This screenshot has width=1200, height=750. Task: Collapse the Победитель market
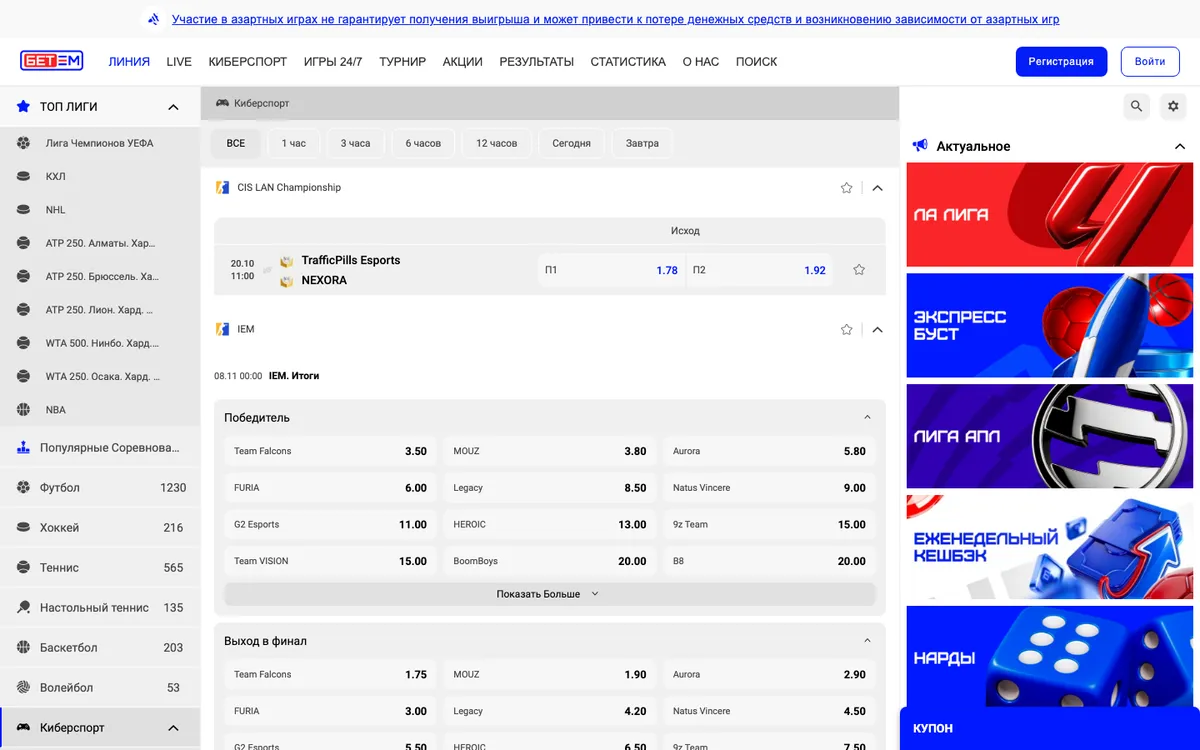pyautogui.click(x=867, y=418)
